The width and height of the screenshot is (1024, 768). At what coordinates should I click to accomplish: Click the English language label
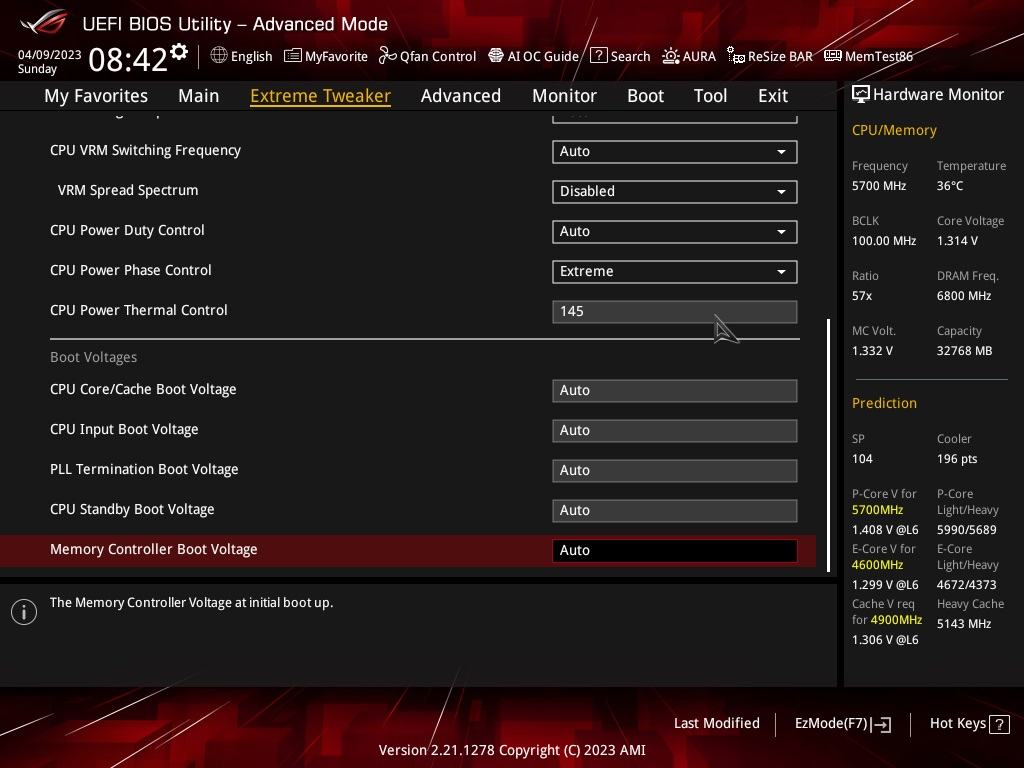coord(251,56)
